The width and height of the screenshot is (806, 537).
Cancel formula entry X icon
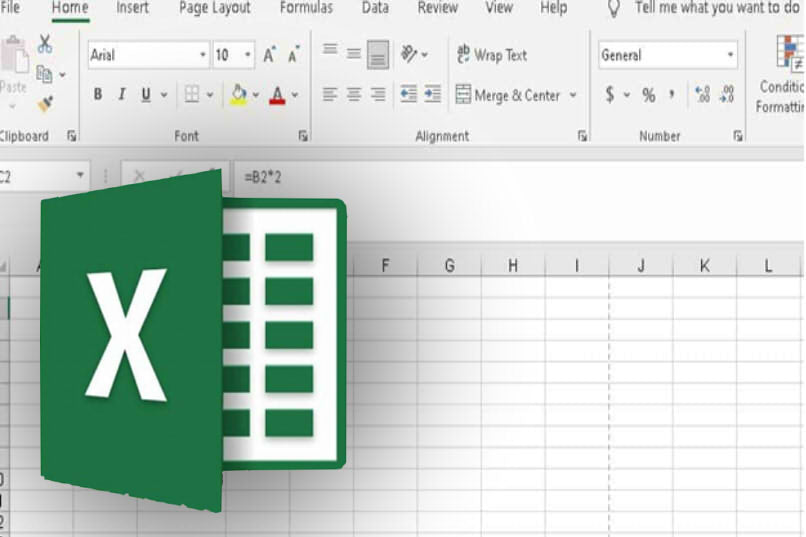[x=139, y=176]
